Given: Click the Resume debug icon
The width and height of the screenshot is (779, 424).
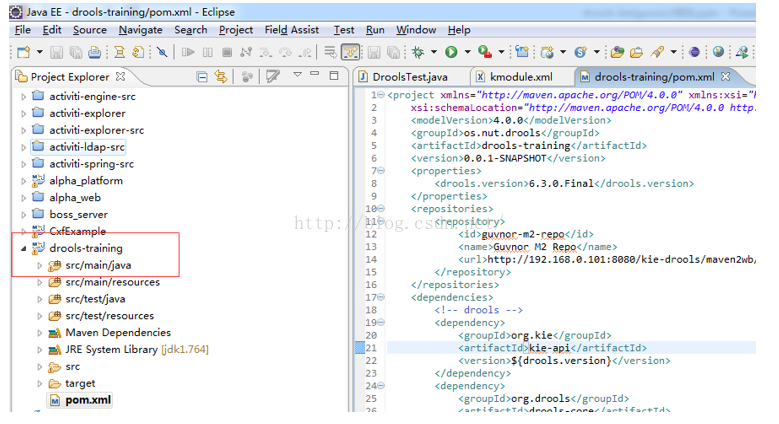Looking at the screenshot, I should pyautogui.click(x=188, y=52).
